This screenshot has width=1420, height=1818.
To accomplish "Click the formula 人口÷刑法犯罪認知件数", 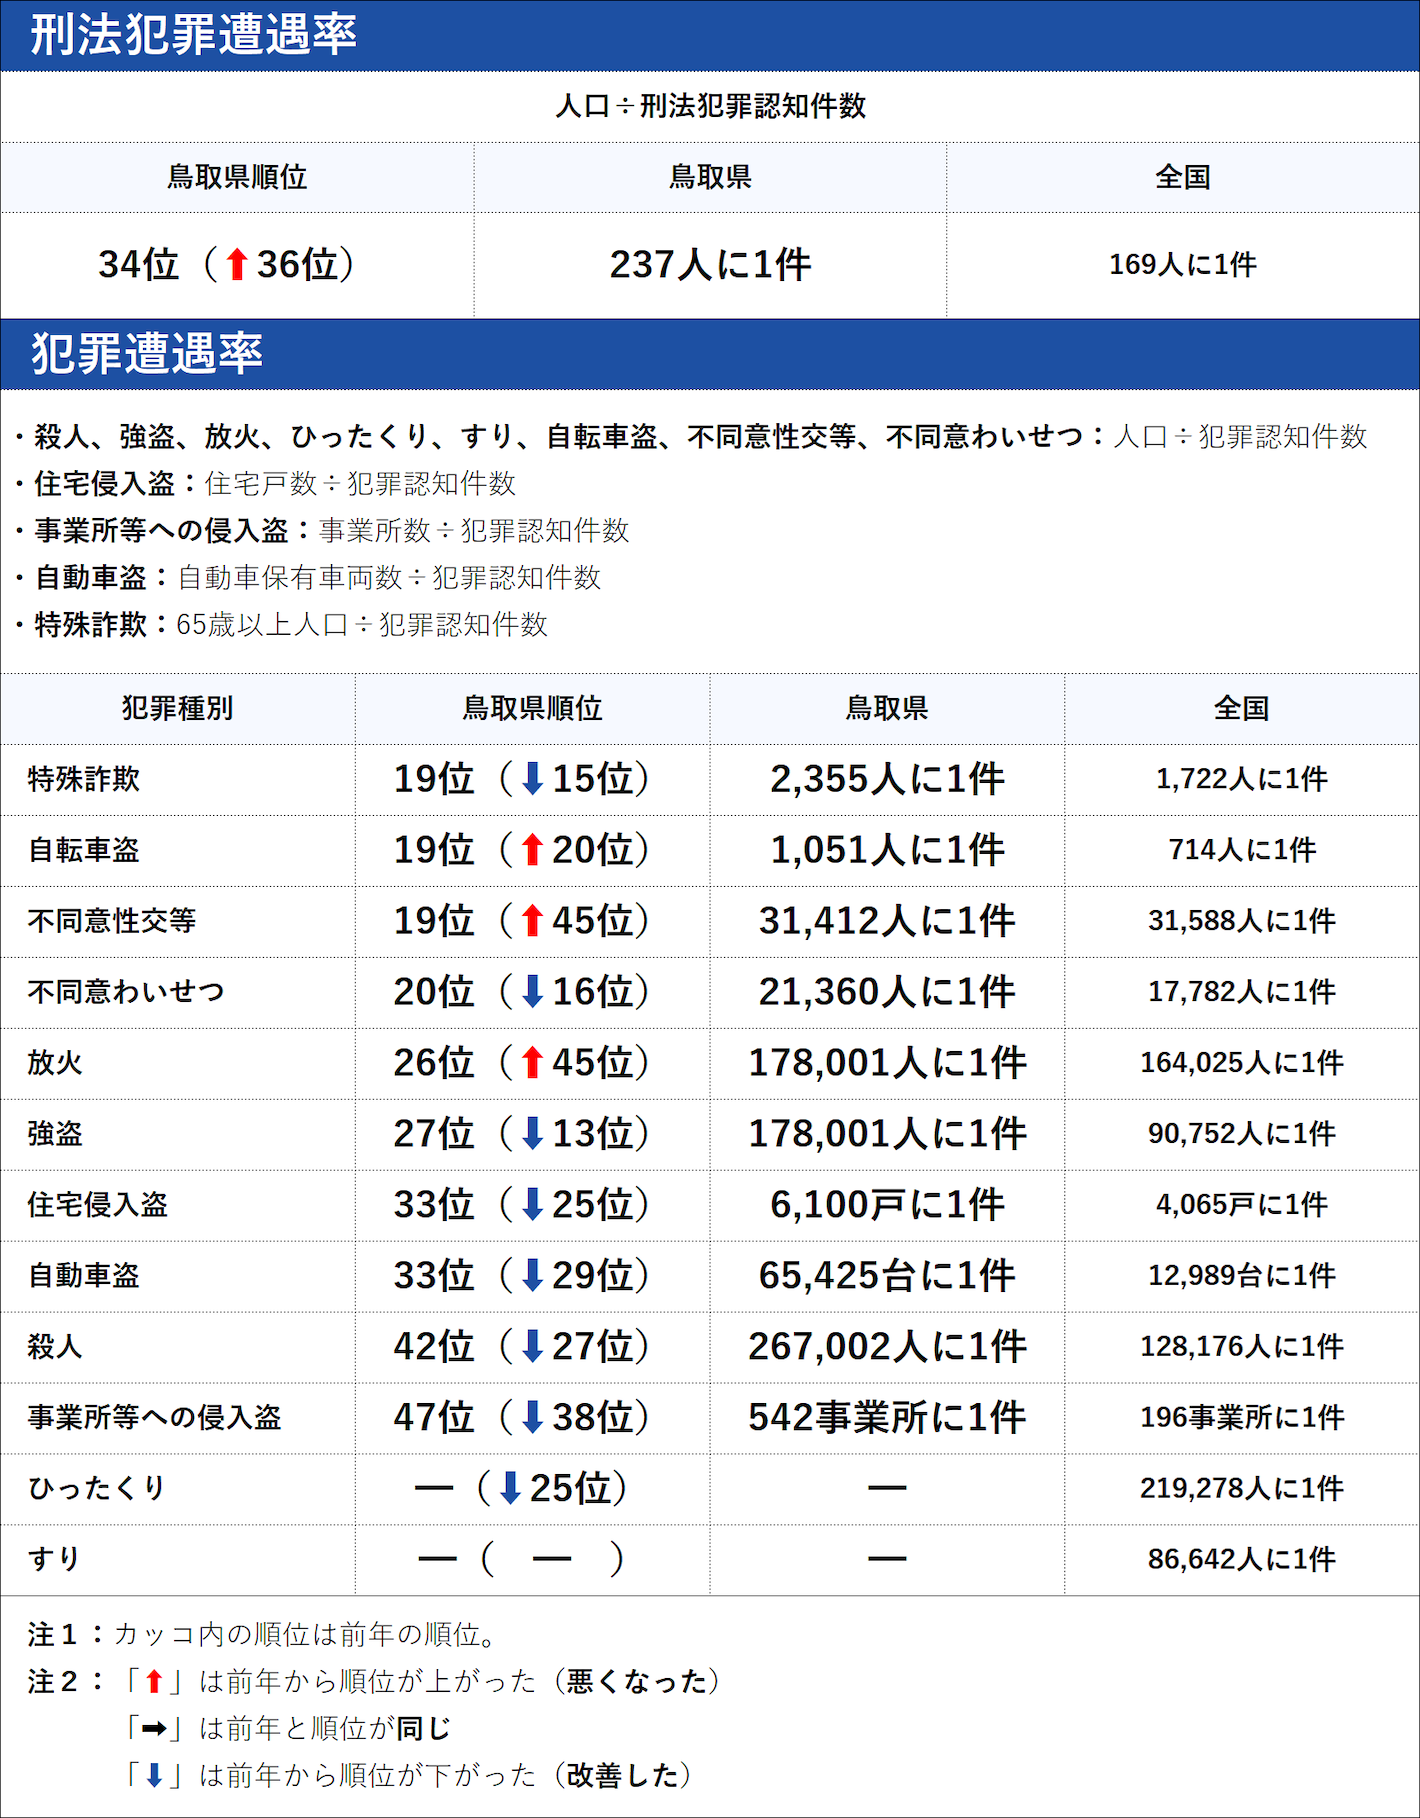I will click(x=710, y=106).
